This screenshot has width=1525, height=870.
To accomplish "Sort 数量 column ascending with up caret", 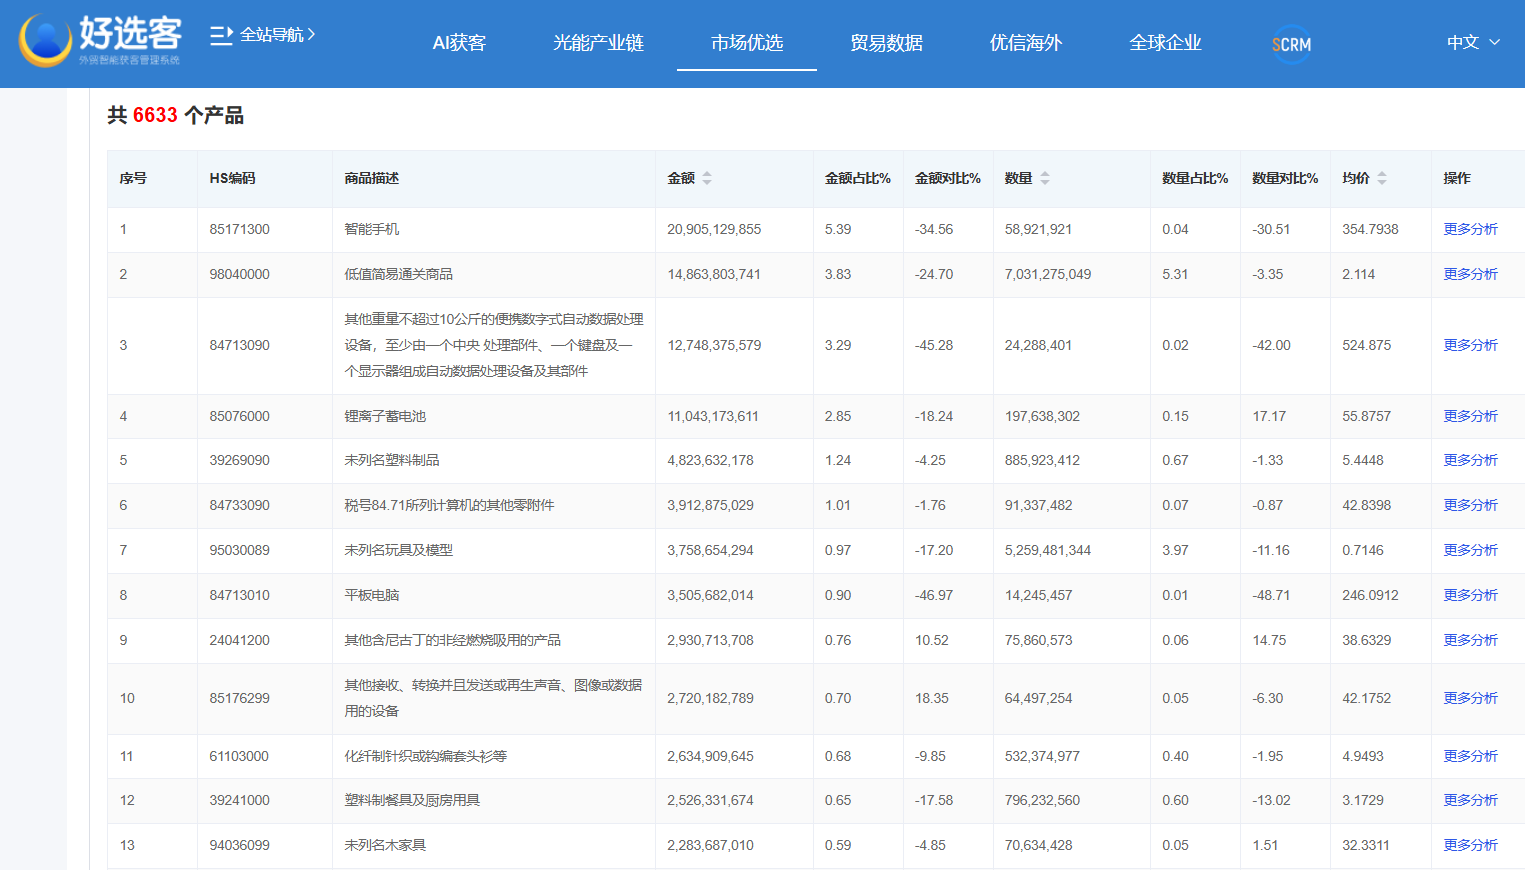I will click(1045, 172).
